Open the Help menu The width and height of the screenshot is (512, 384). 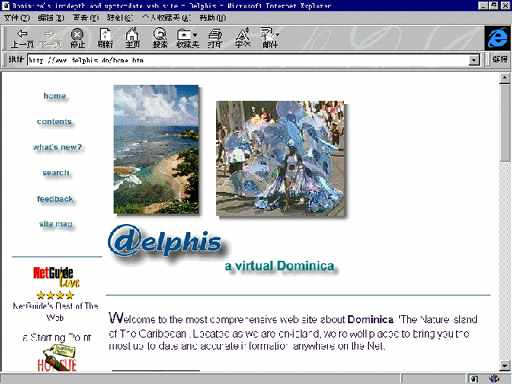click(x=213, y=18)
